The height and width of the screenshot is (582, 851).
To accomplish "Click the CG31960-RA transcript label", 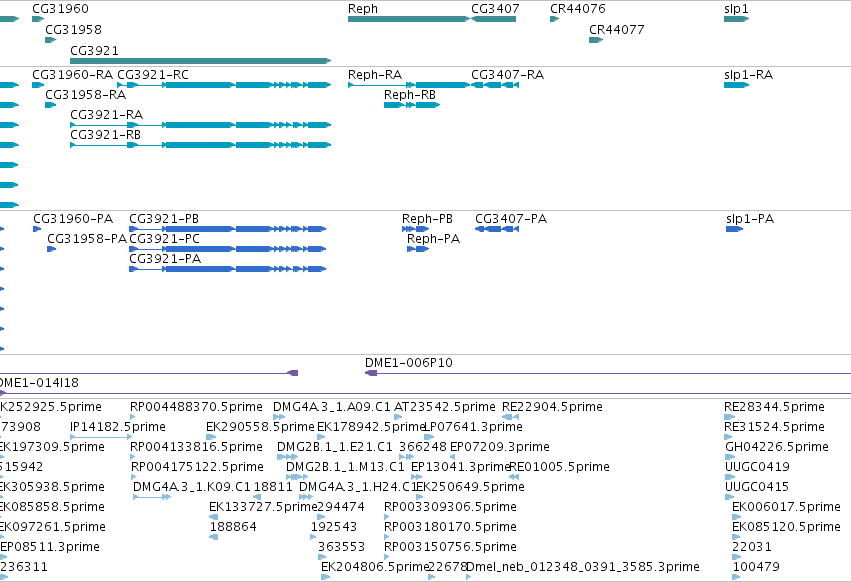I will click(x=73, y=74).
